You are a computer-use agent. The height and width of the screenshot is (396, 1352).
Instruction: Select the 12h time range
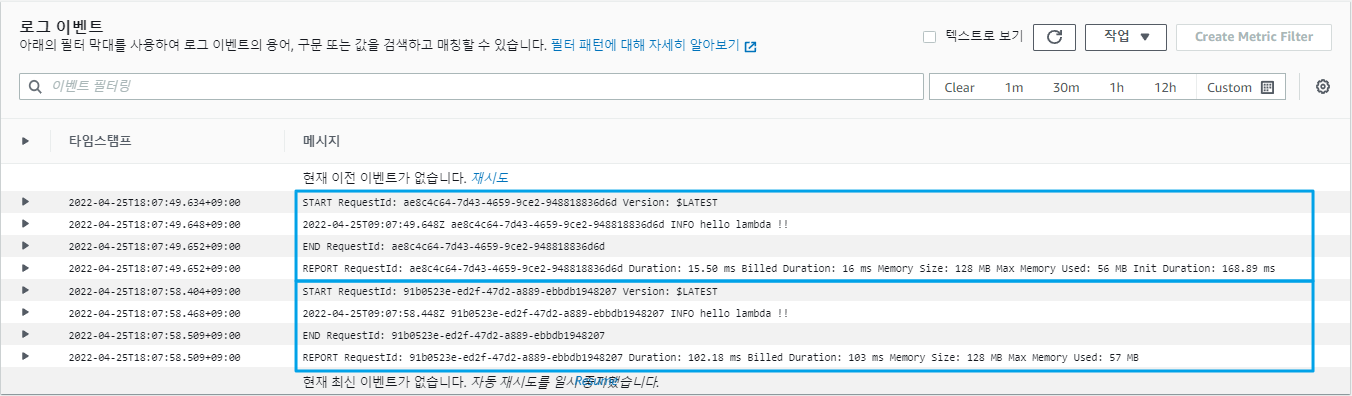click(x=1165, y=87)
